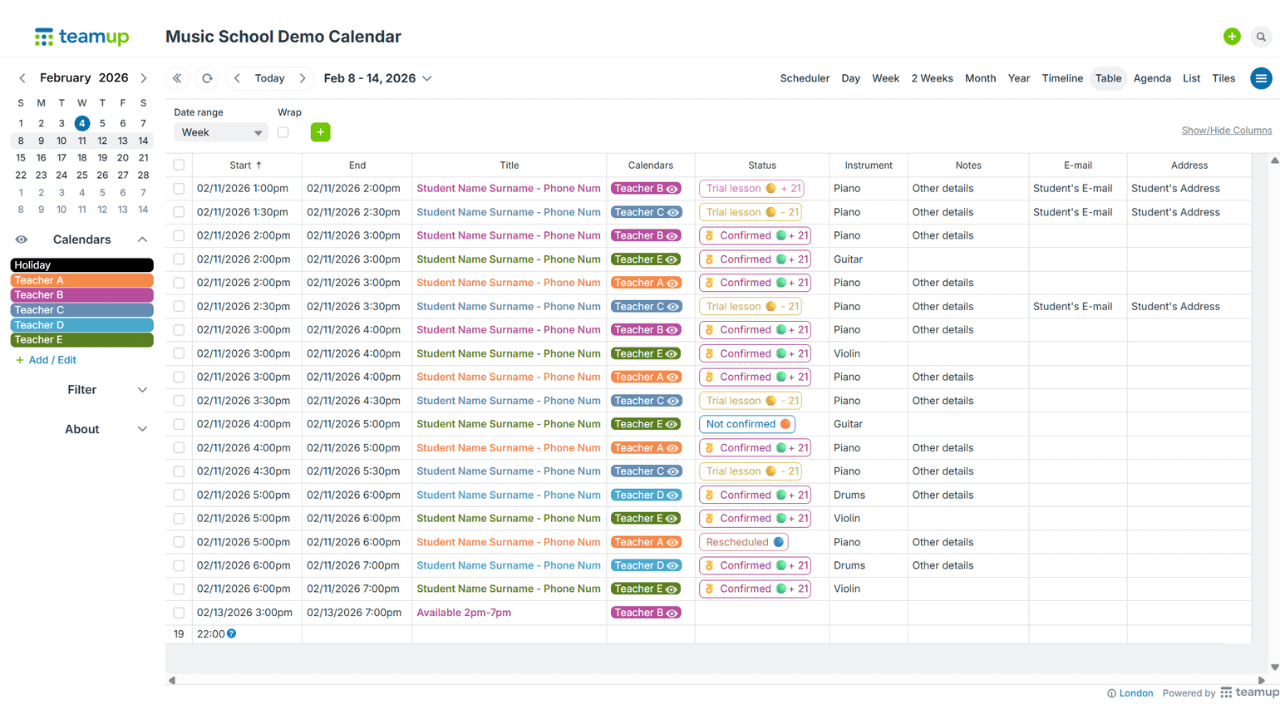1280x720 pixels.
Task: Open the search magnifier icon
Action: (1261, 37)
